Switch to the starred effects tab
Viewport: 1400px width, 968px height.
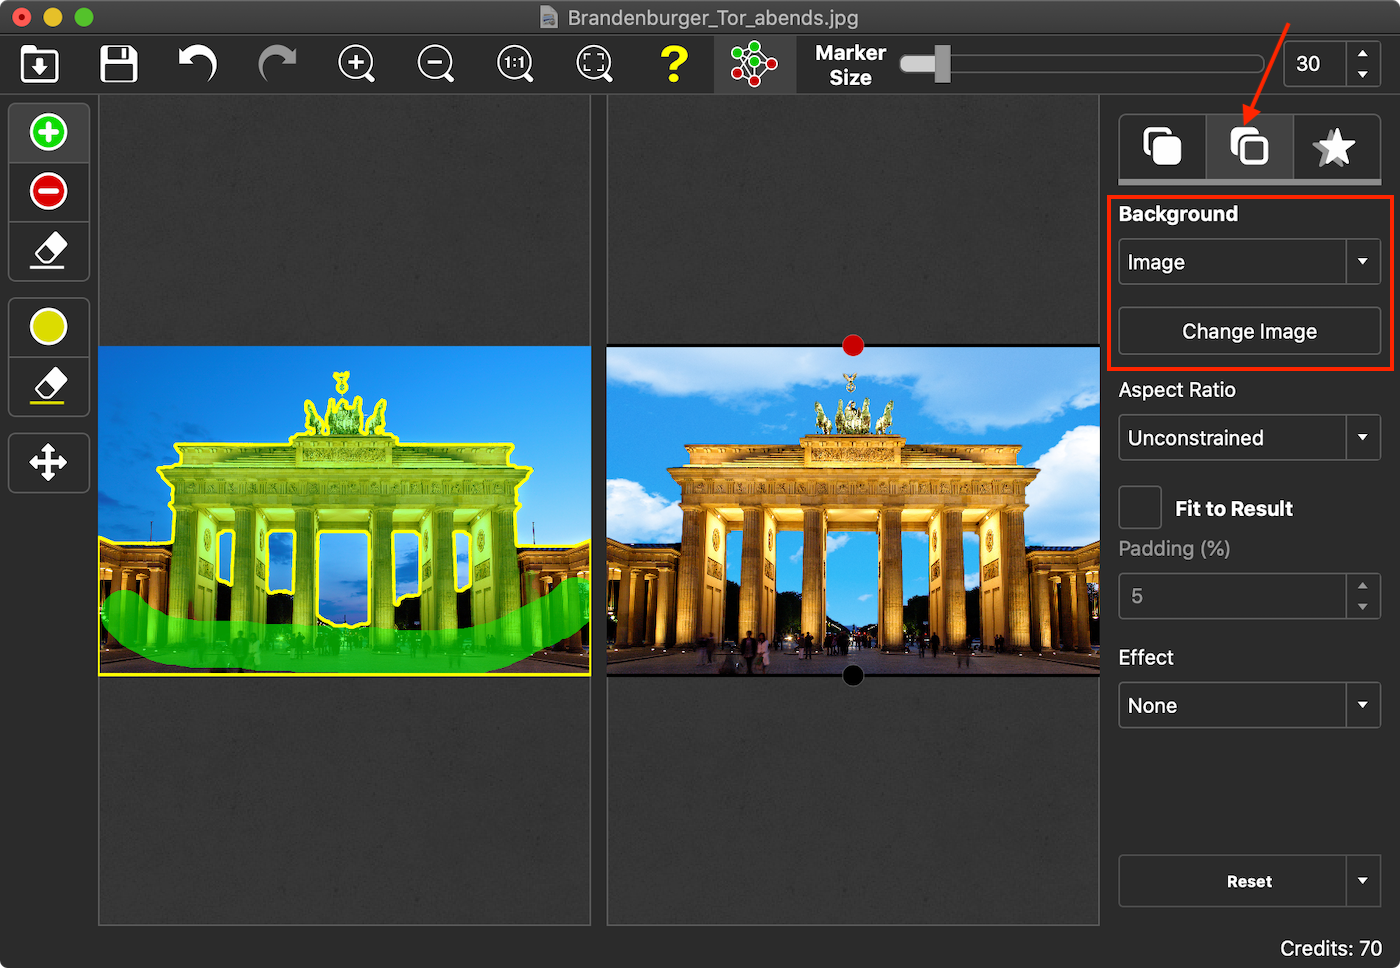tap(1335, 148)
